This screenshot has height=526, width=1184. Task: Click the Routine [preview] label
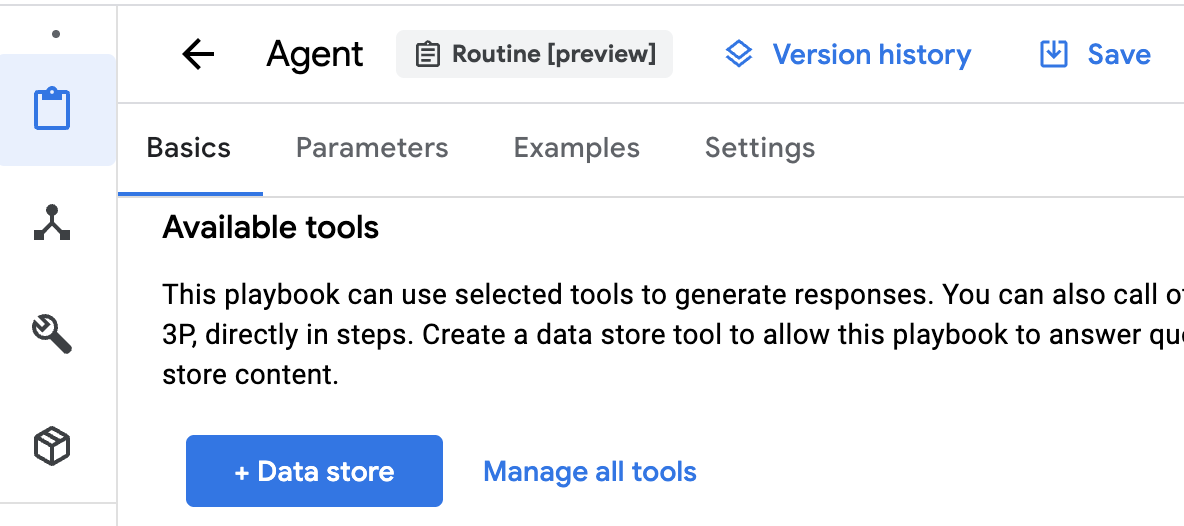coord(554,54)
